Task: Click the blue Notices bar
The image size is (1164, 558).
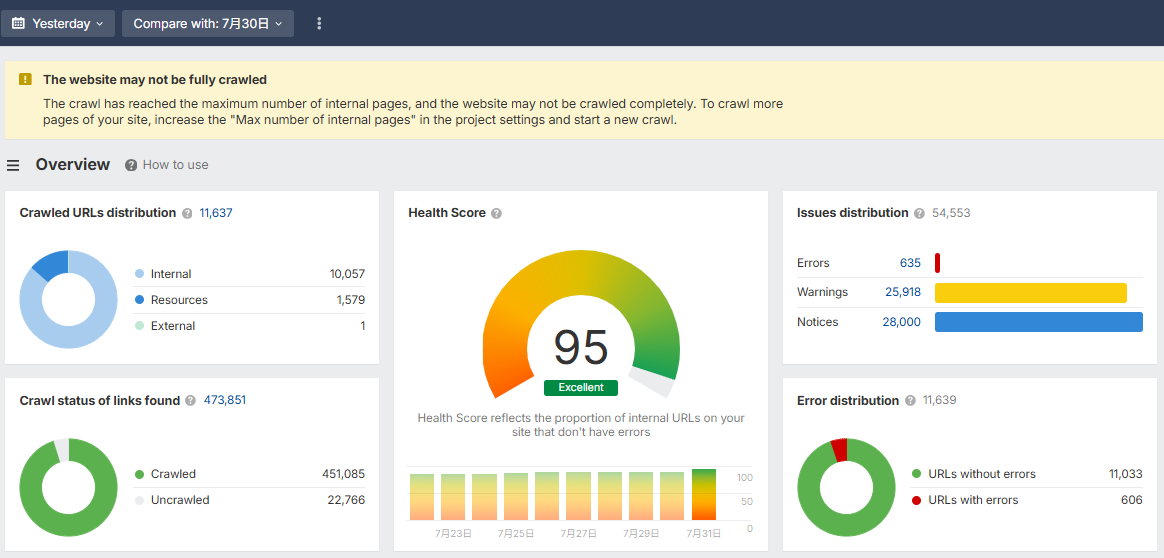Action: [1039, 322]
